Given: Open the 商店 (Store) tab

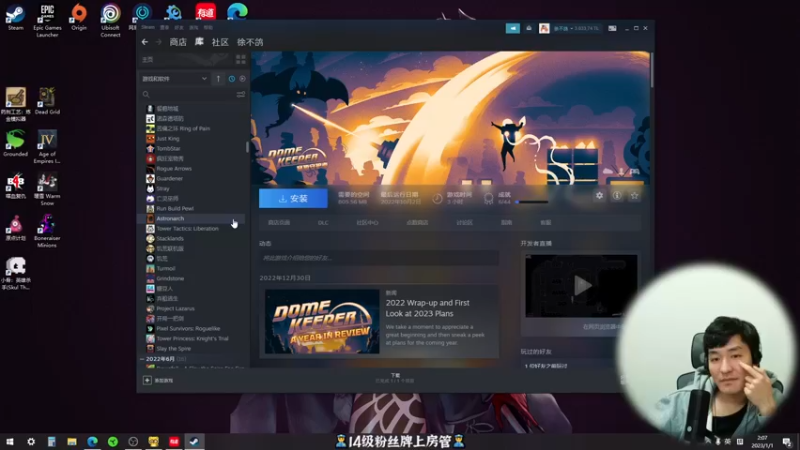Looking at the screenshot, I should [x=178, y=42].
